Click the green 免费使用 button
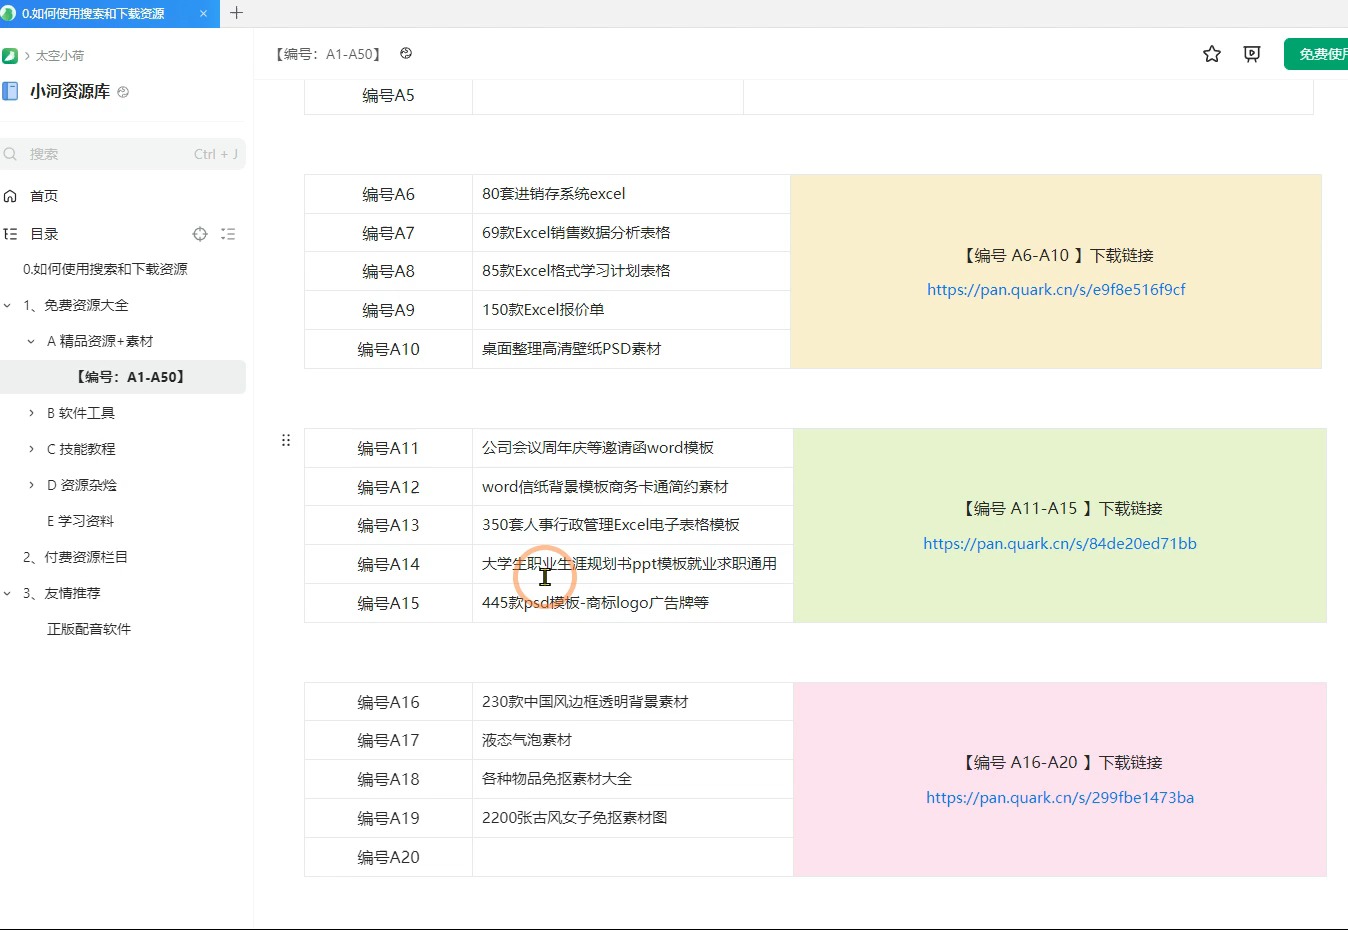Viewport: 1348px width, 930px height. pyautogui.click(x=1316, y=54)
